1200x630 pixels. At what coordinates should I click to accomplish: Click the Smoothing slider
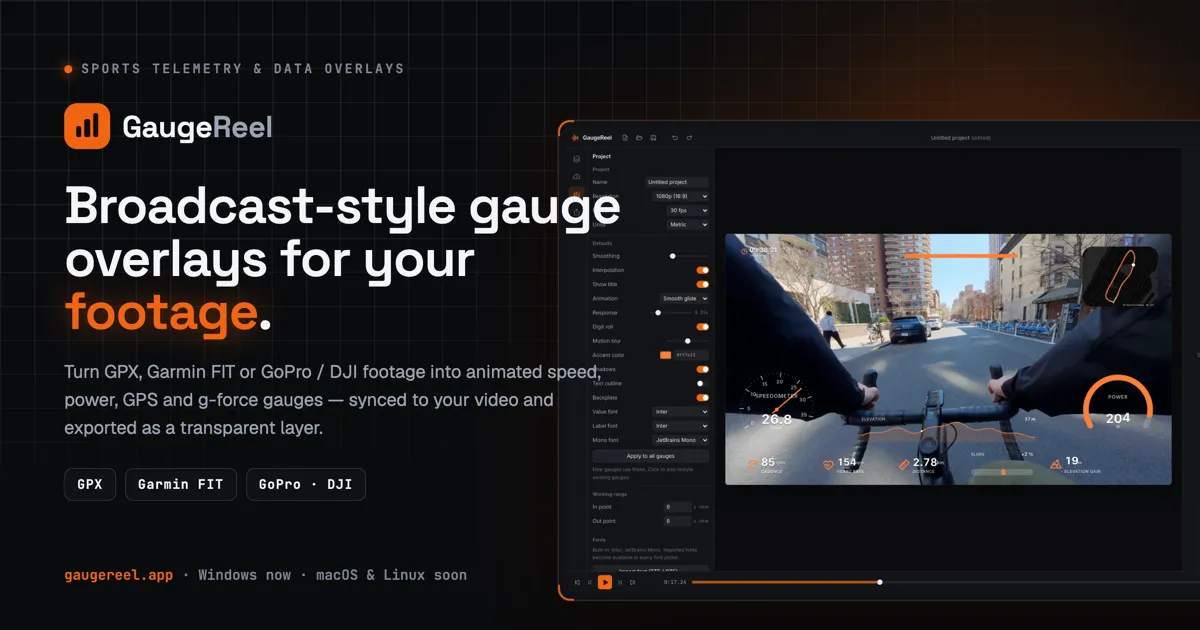(x=687, y=256)
